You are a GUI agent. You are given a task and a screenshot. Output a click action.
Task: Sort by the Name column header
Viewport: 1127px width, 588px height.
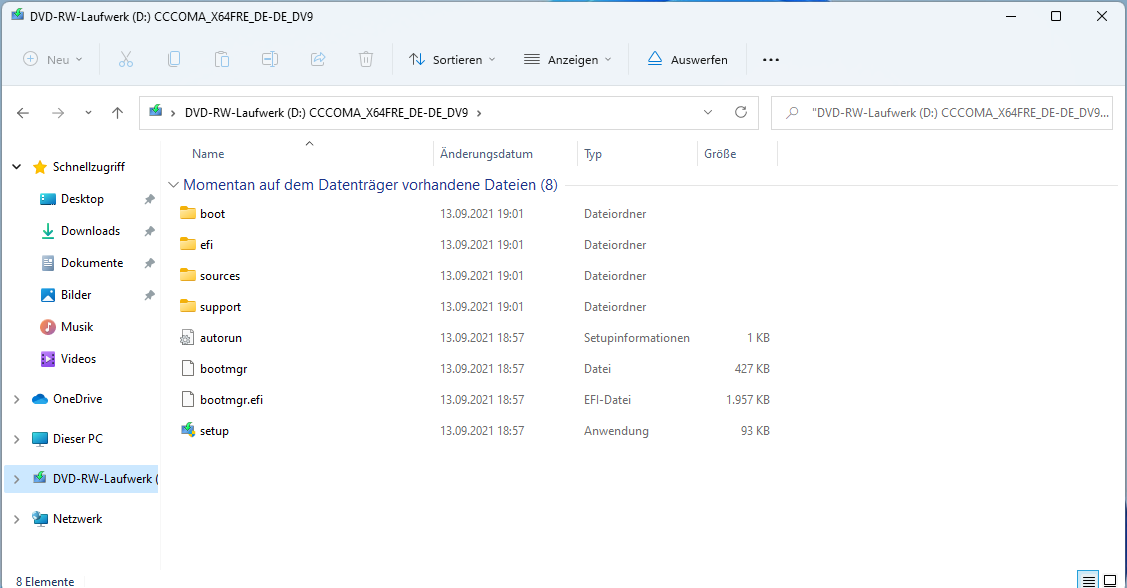point(208,154)
